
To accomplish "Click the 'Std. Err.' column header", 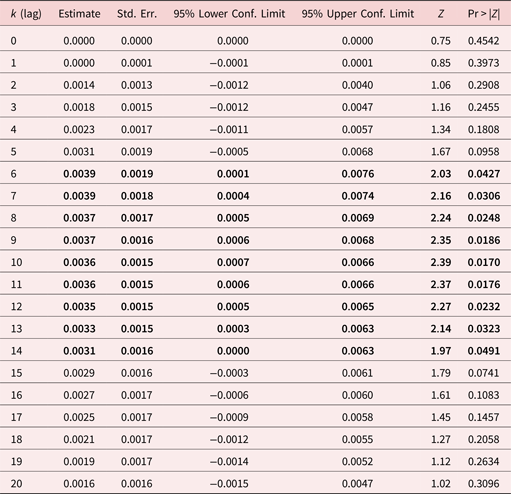I will 137,14.
